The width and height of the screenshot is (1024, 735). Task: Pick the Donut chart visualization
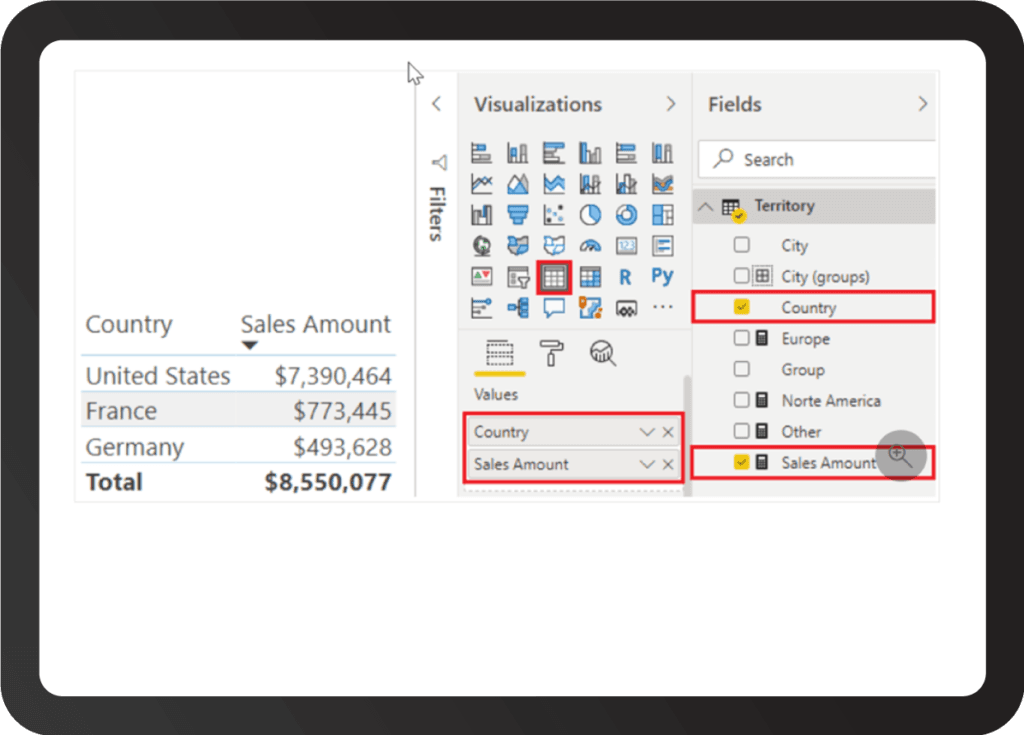[626, 215]
